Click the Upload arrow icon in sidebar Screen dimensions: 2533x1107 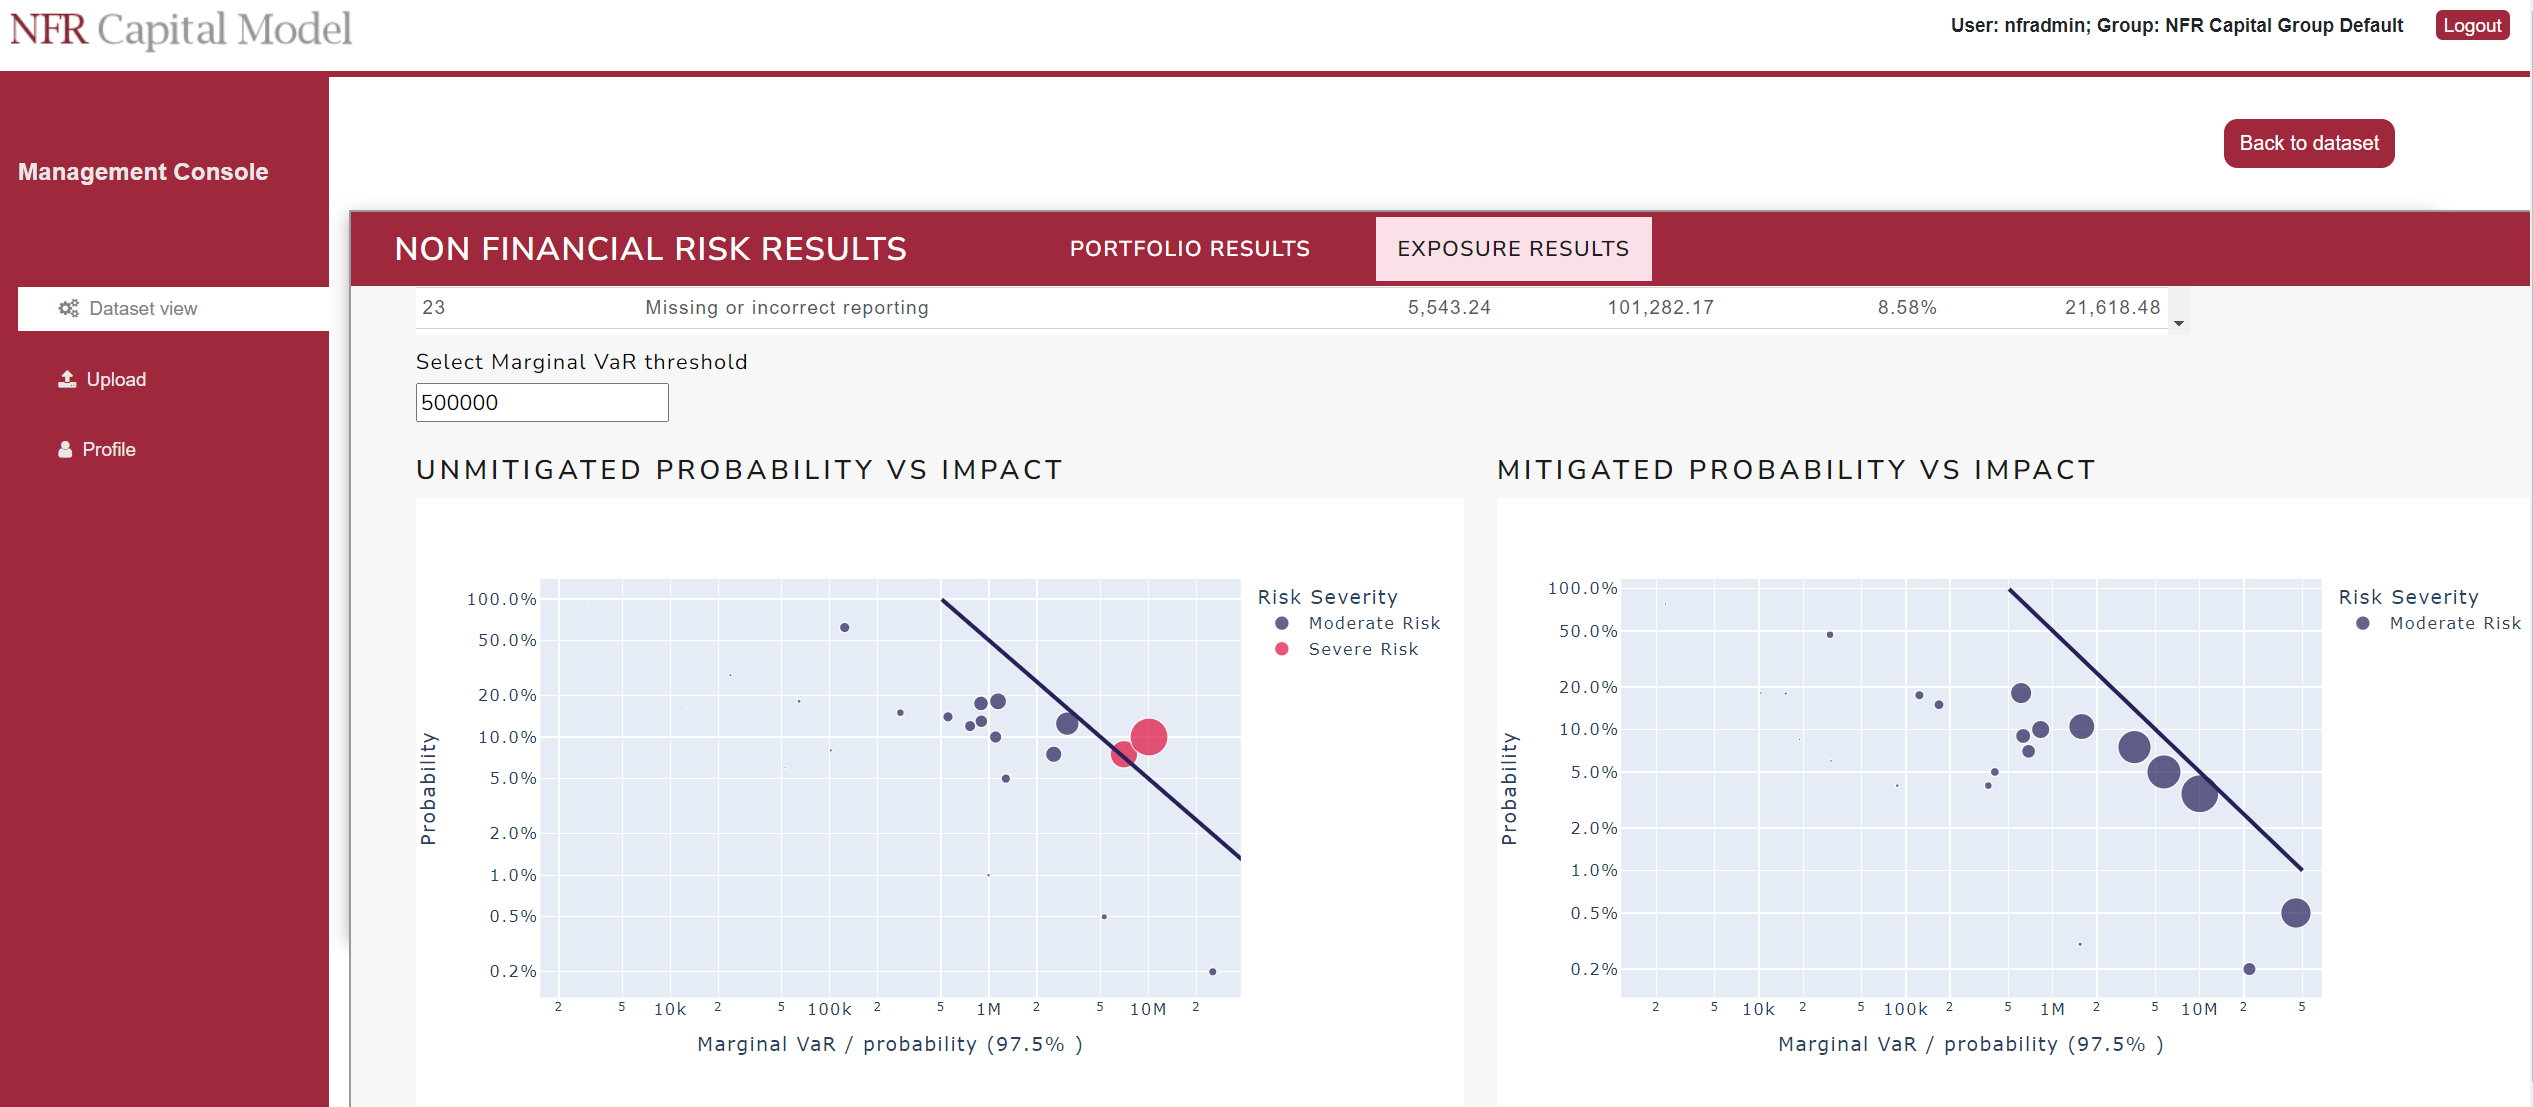[x=67, y=379]
